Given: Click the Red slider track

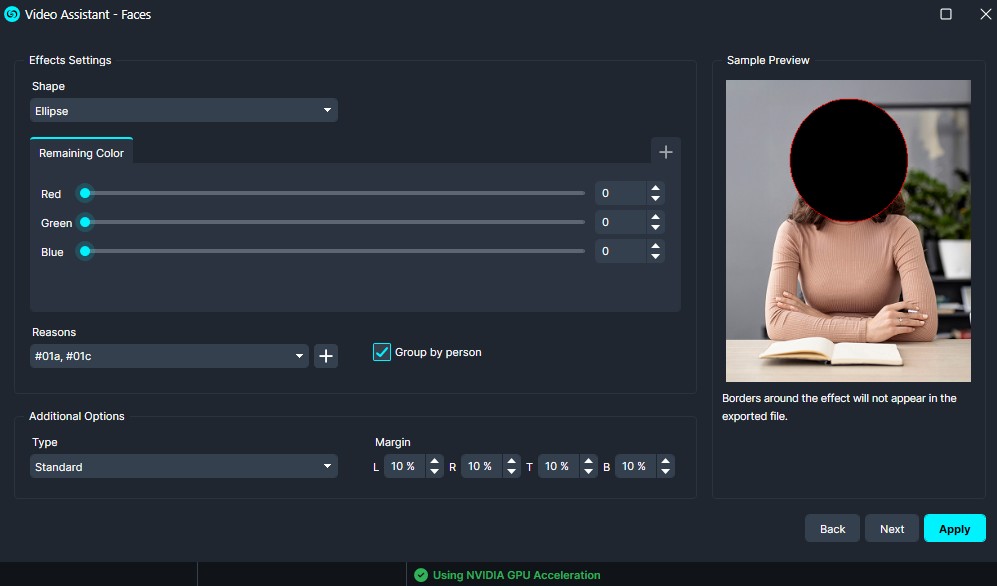Looking at the screenshot, I should (x=334, y=193).
